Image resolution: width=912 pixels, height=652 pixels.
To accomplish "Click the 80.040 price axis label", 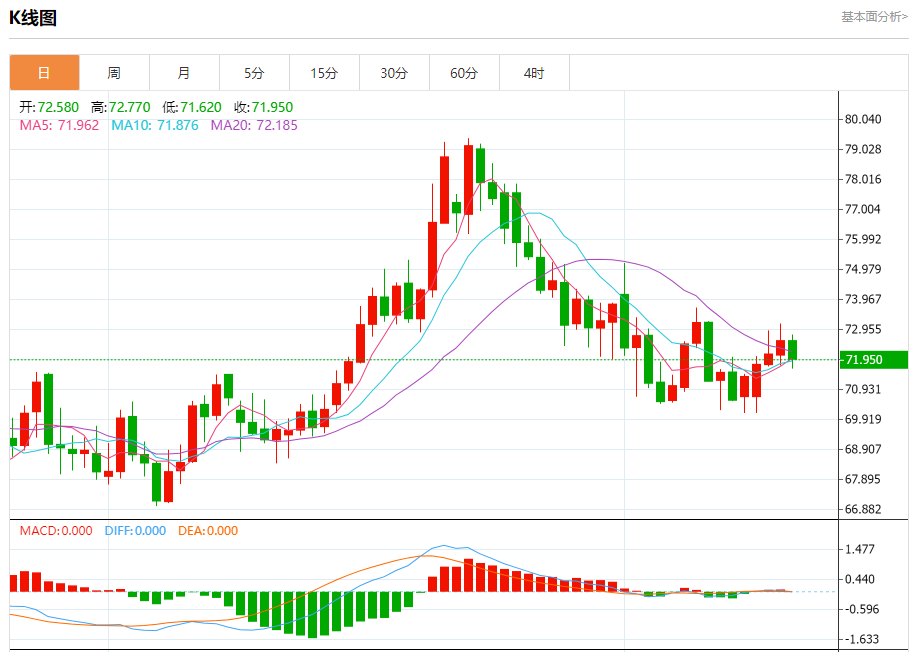I will tap(863, 119).
